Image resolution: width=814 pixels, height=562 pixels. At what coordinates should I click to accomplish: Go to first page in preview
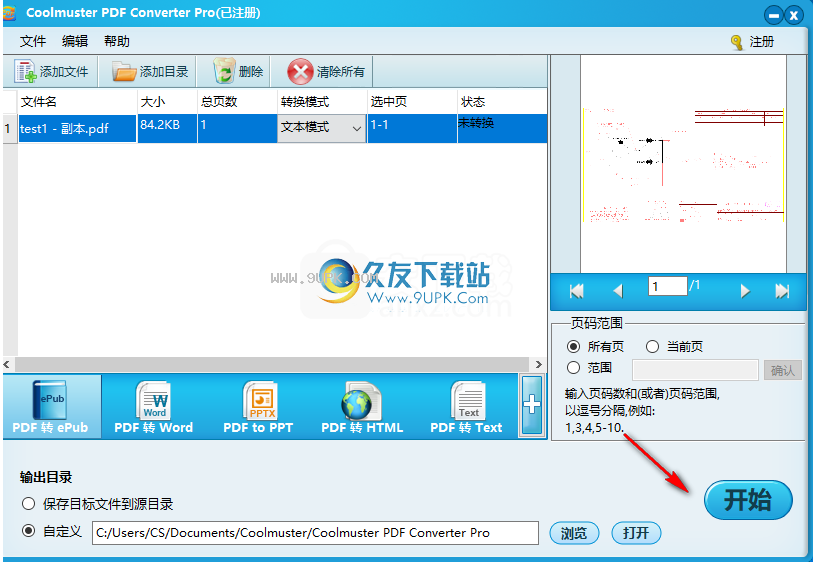click(576, 291)
